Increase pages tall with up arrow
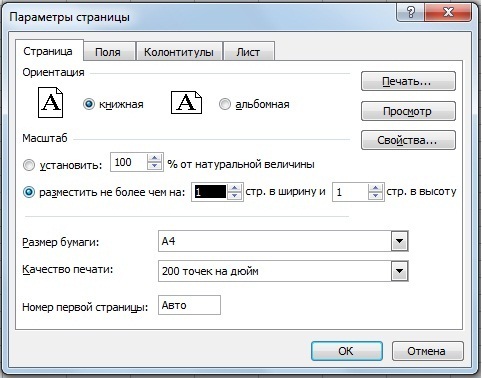Image resolution: width=482 pixels, height=378 pixels. click(x=376, y=188)
